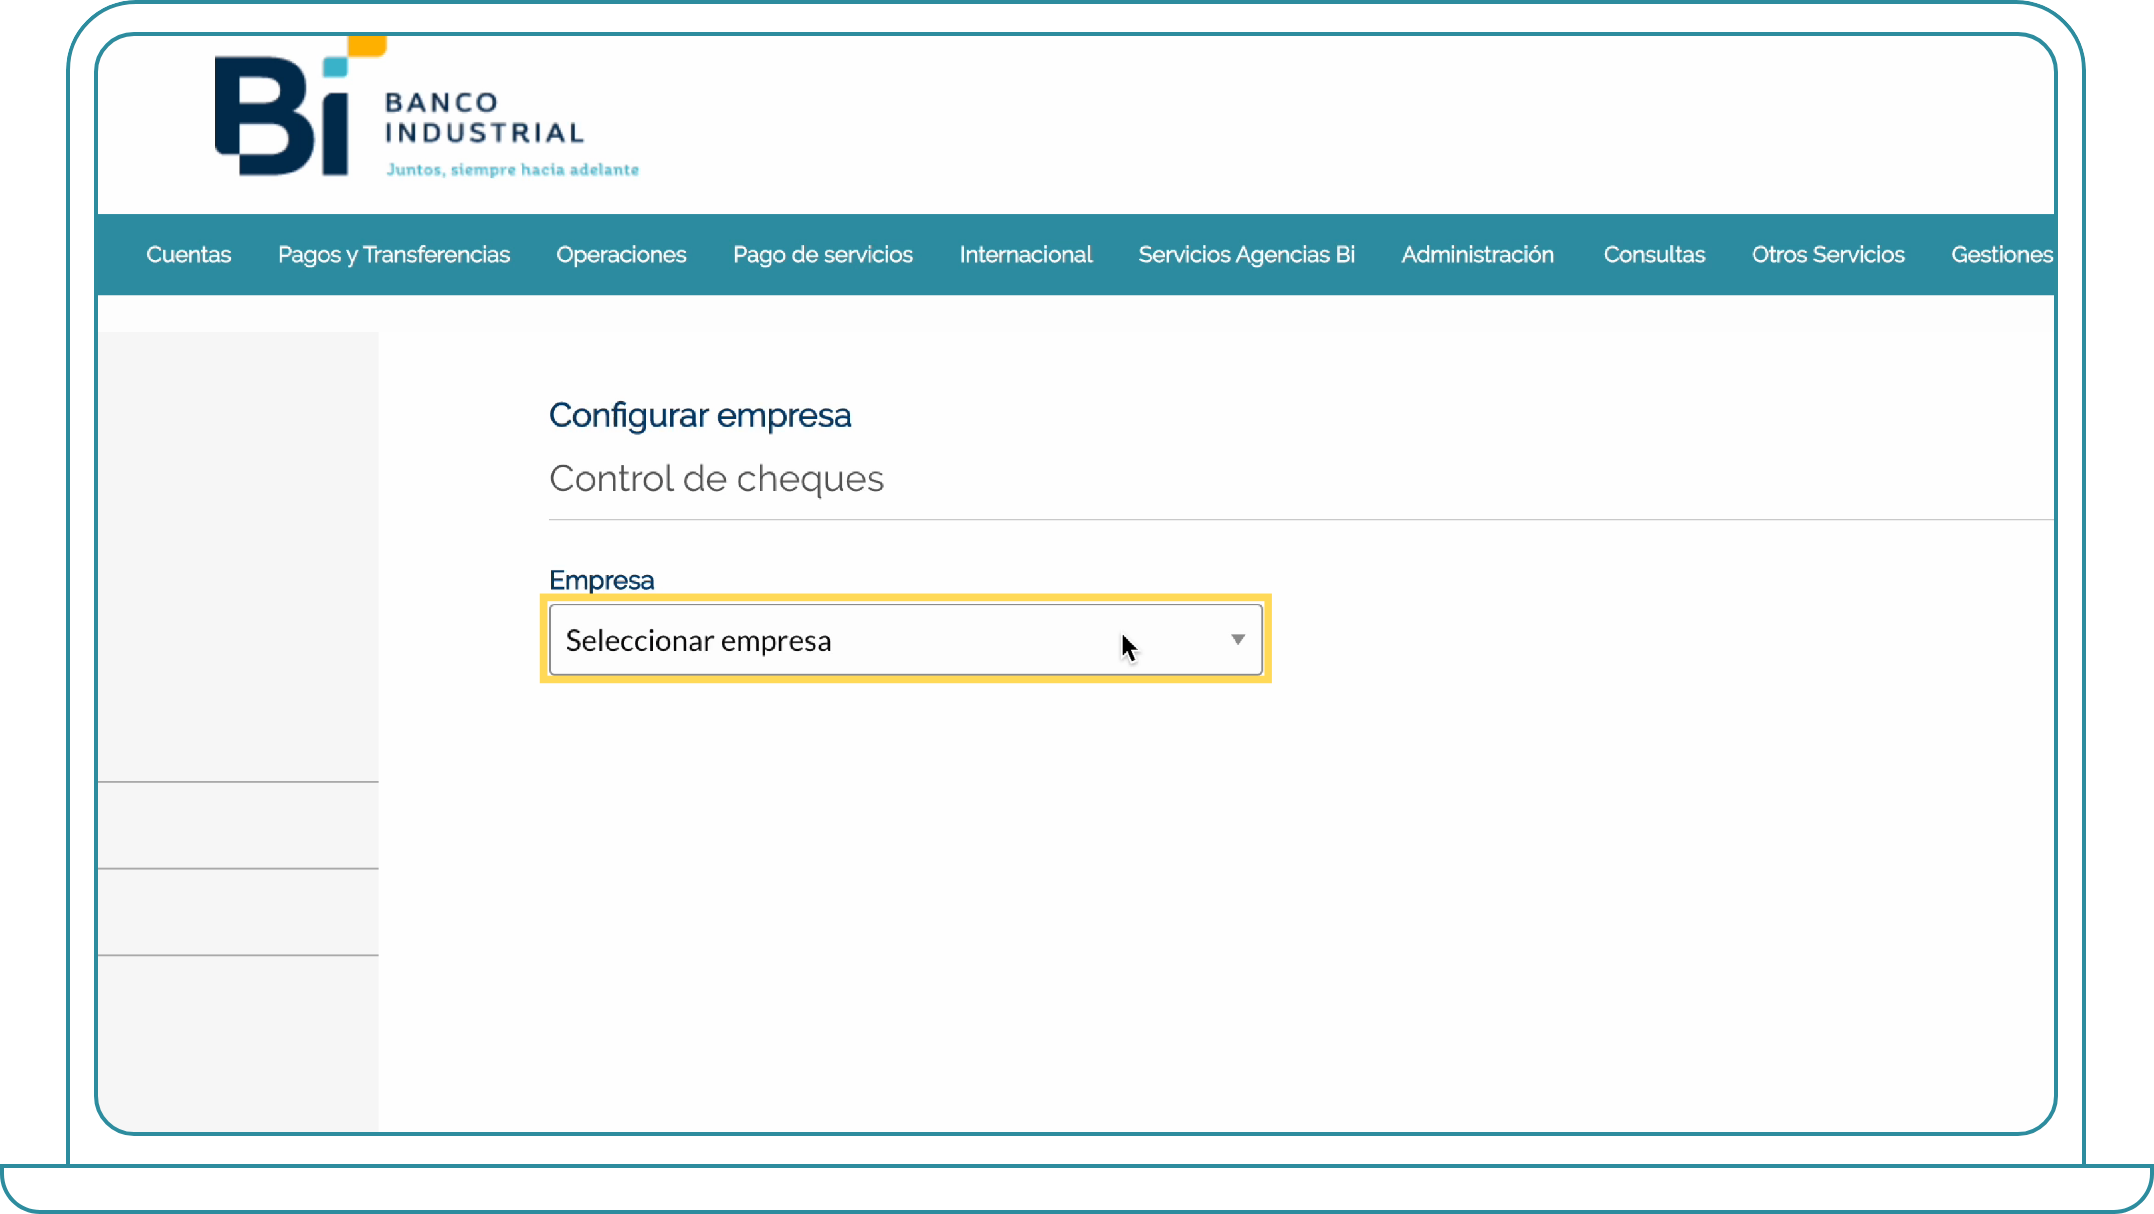This screenshot has width=2154, height=1214.
Task: Open Pago de servicios menu
Action: pyautogui.click(x=823, y=255)
